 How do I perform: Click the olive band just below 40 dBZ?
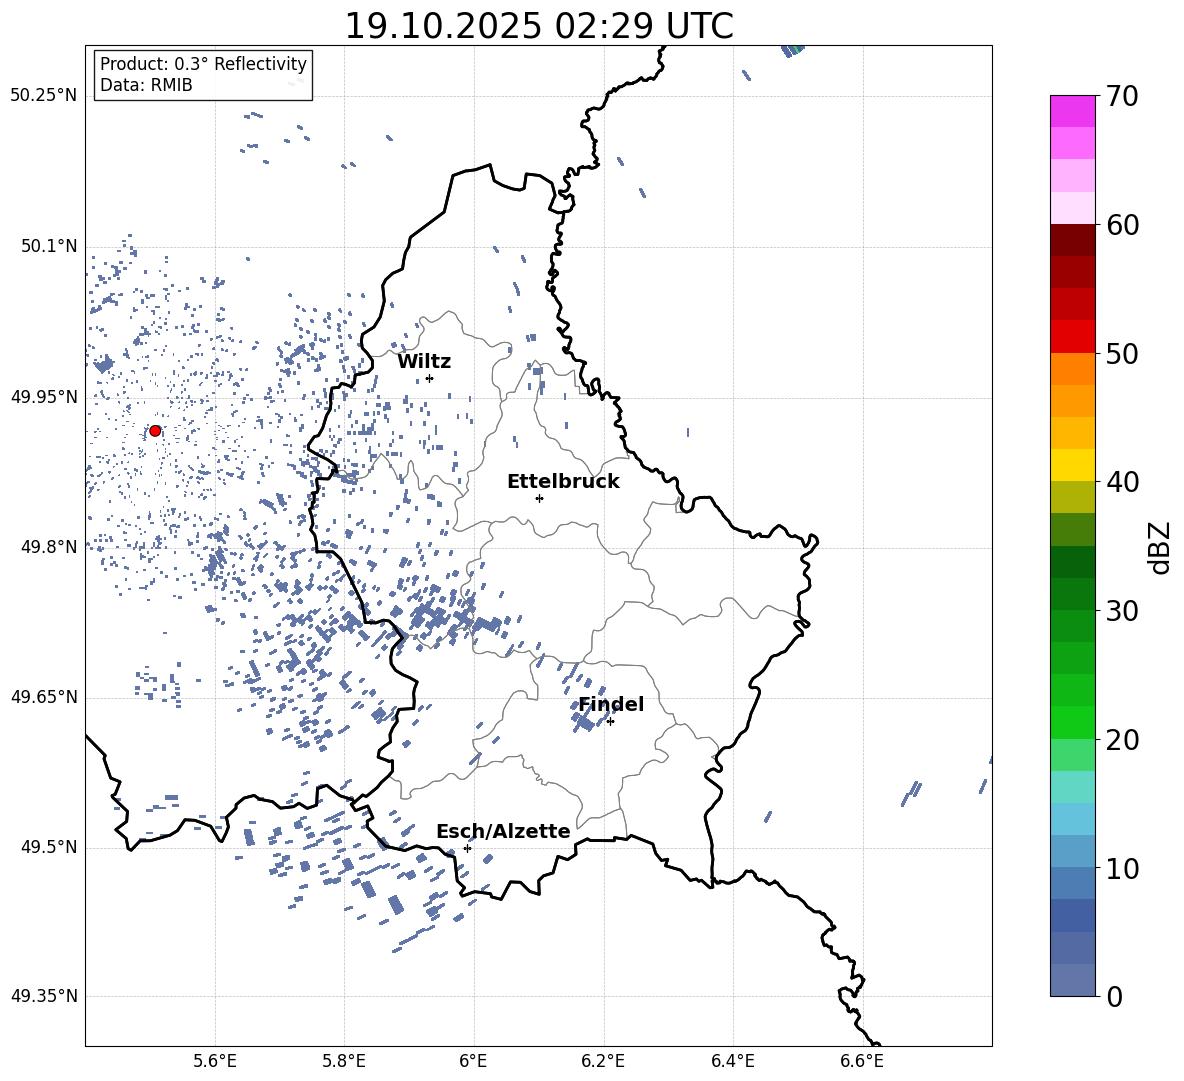coord(1073,497)
